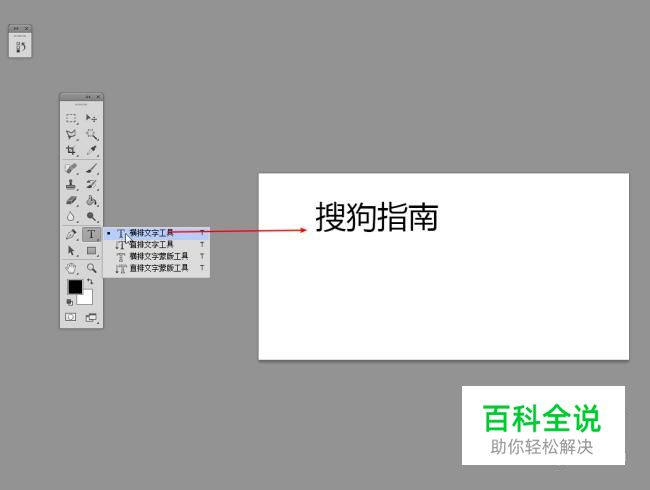
Task: Select the Rectangle shape tool
Action: [91, 251]
